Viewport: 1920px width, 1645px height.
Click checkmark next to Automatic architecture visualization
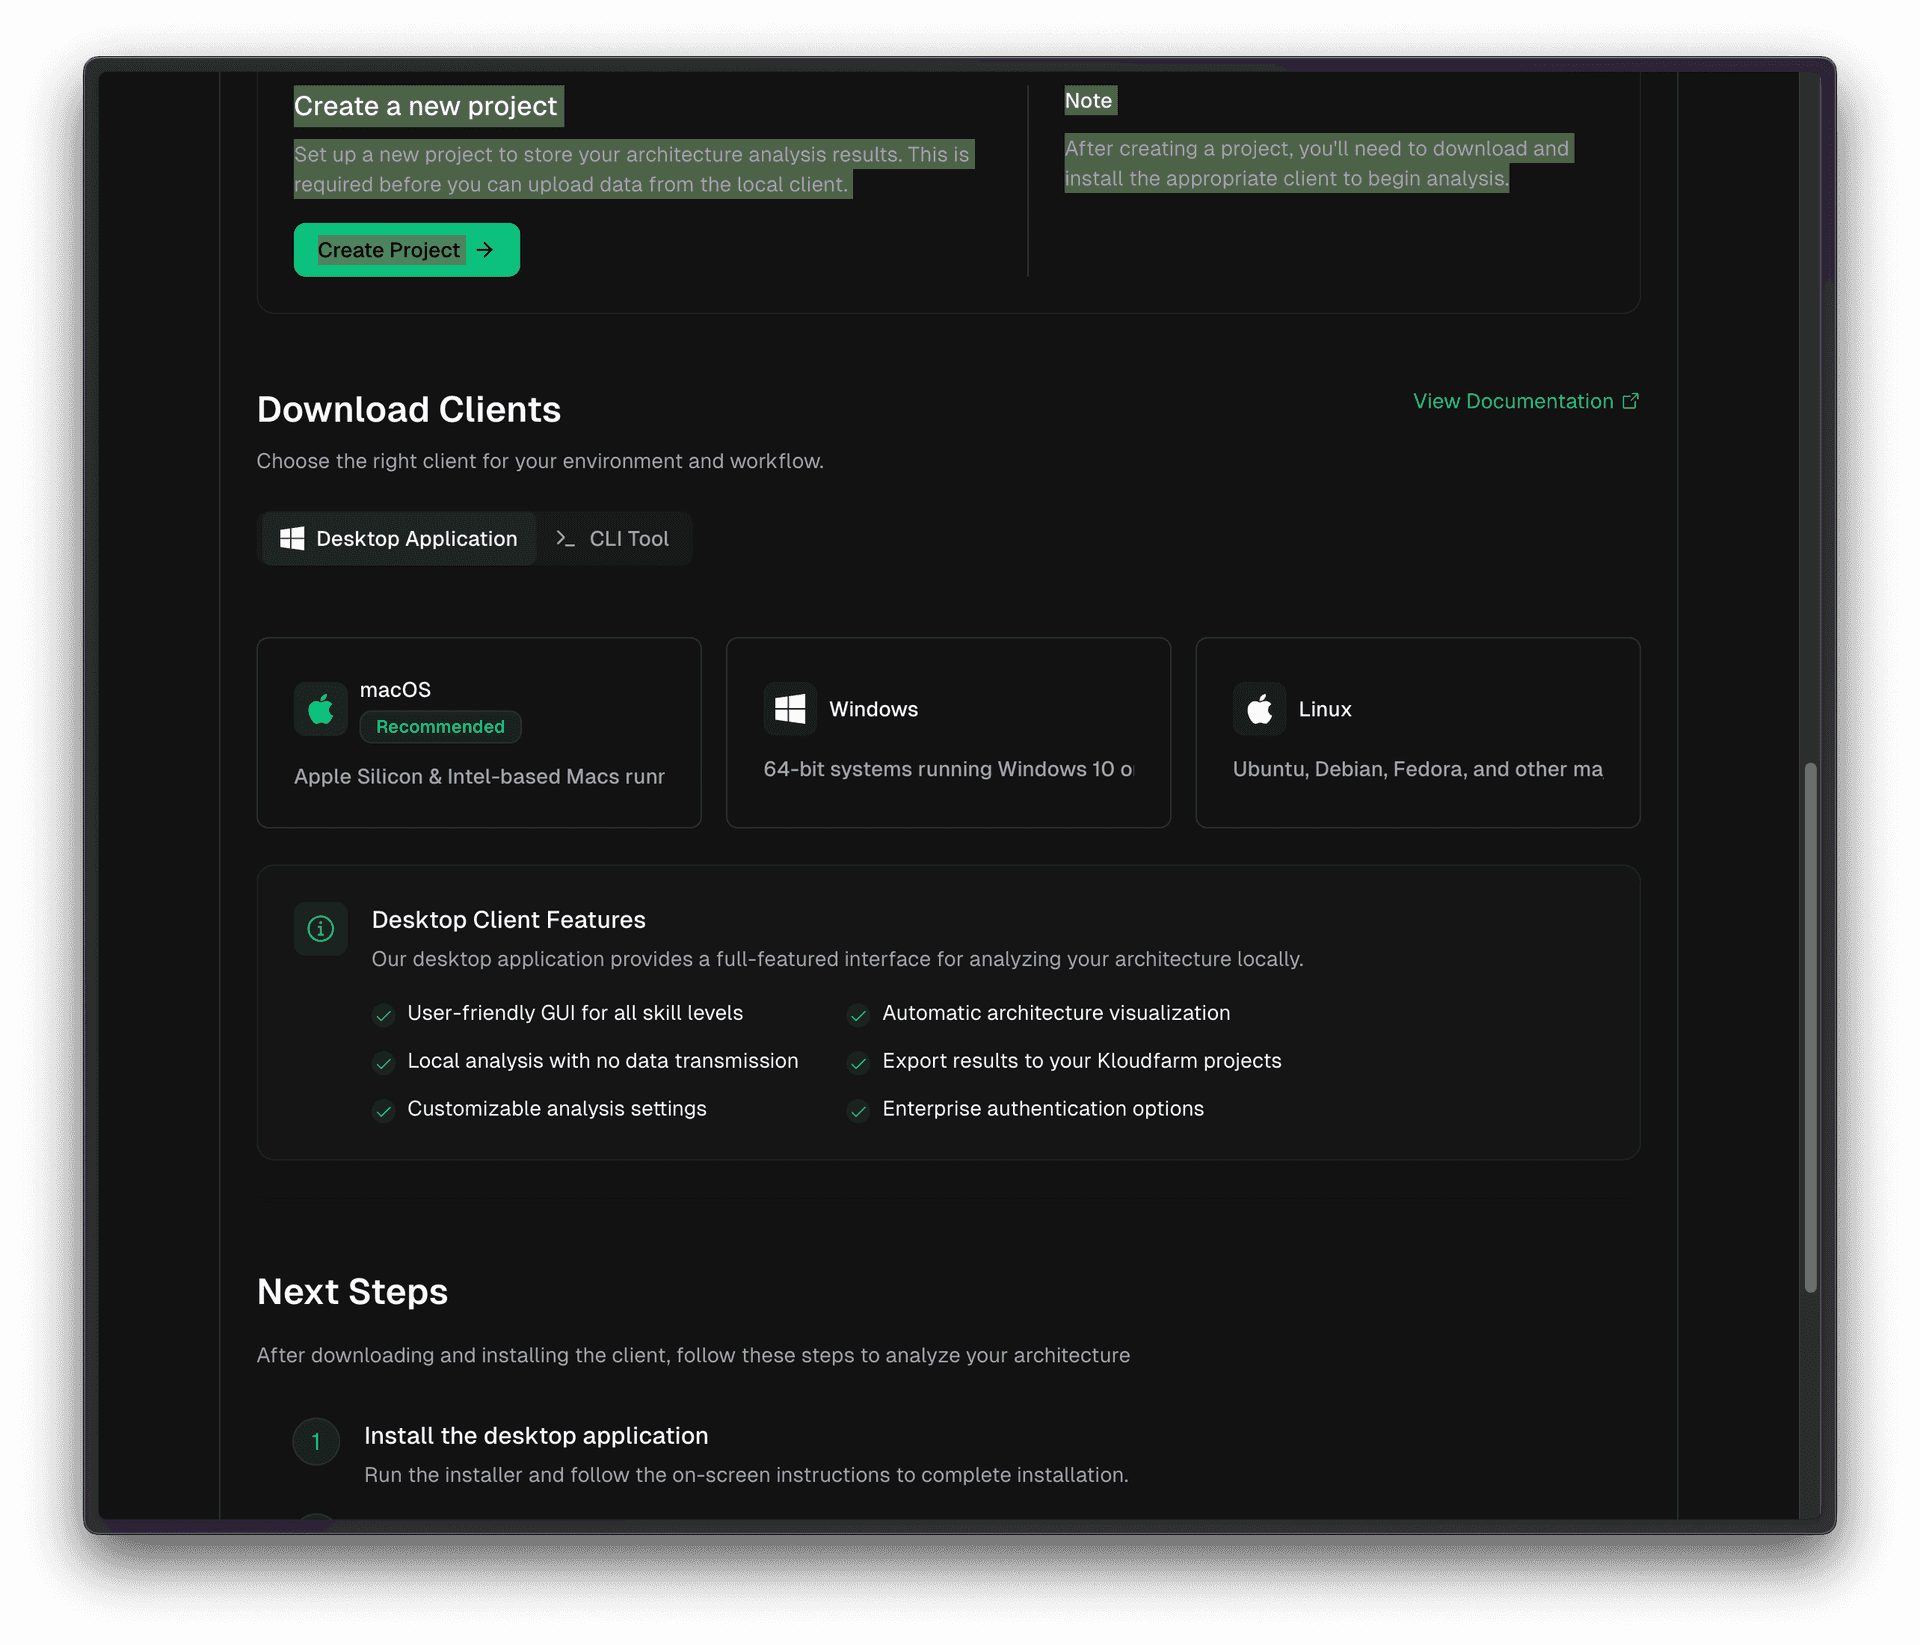(858, 1015)
